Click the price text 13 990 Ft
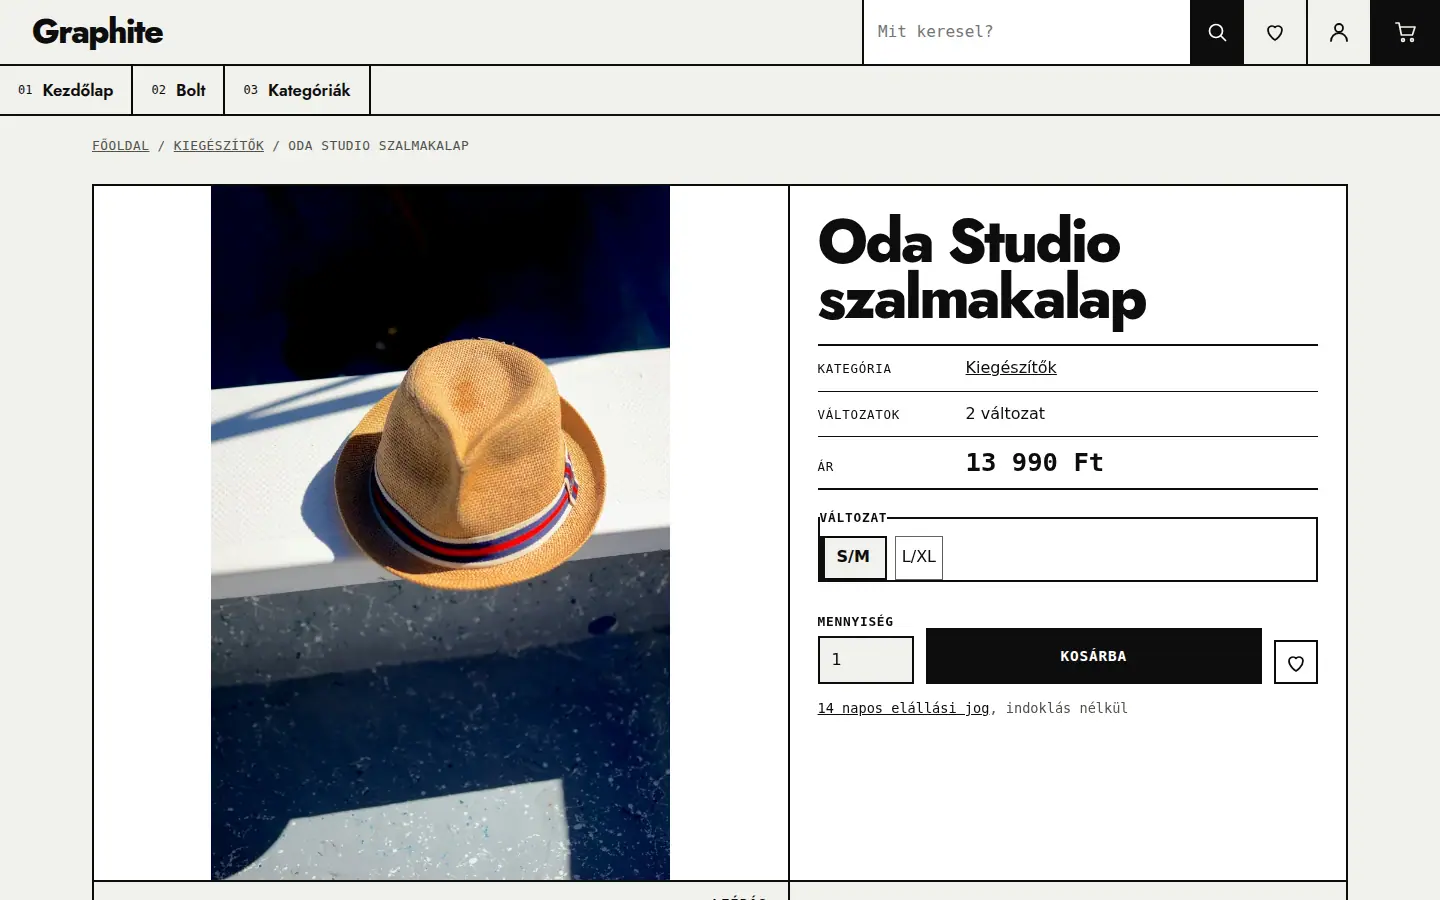Image resolution: width=1440 pixels, height=900 pixels. pyautogui.click(x=1035, y=463)
